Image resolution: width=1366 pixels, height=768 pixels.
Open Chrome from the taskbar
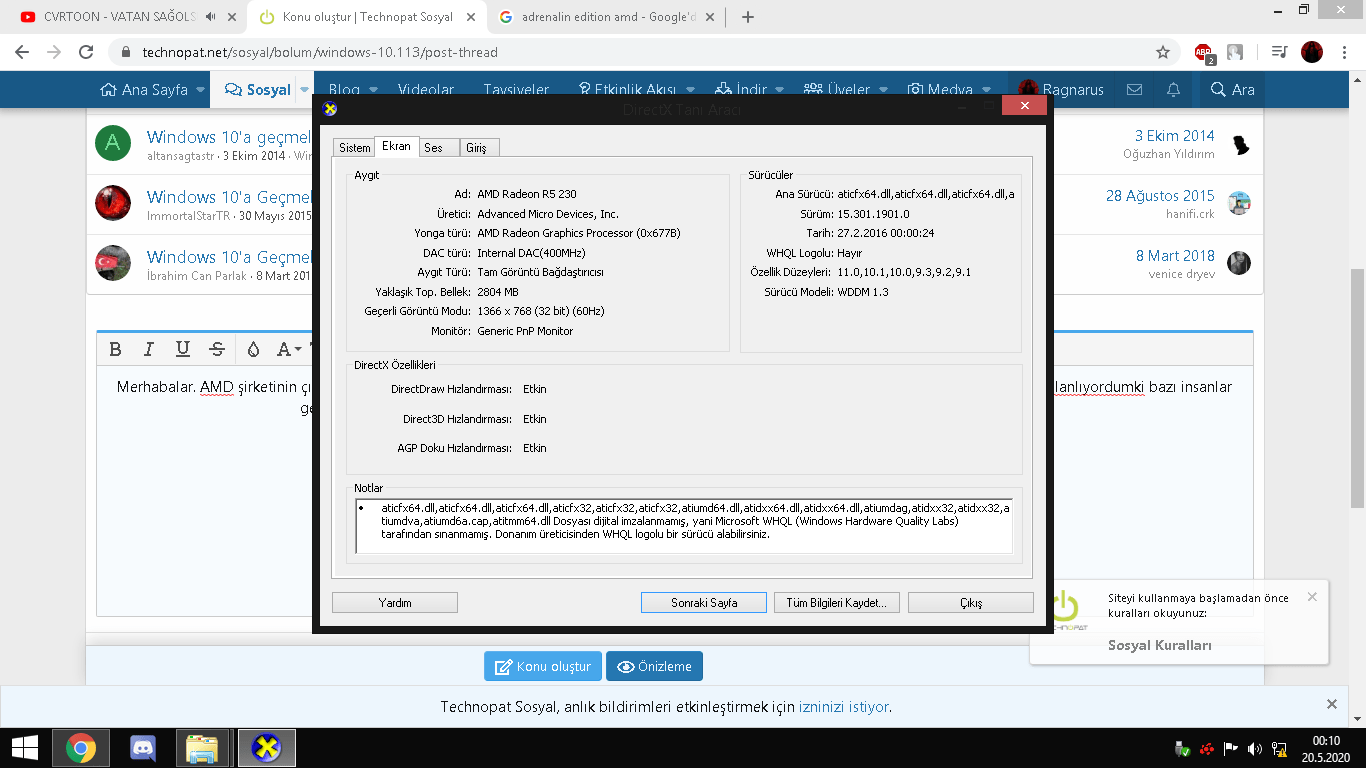pos(81,748)
